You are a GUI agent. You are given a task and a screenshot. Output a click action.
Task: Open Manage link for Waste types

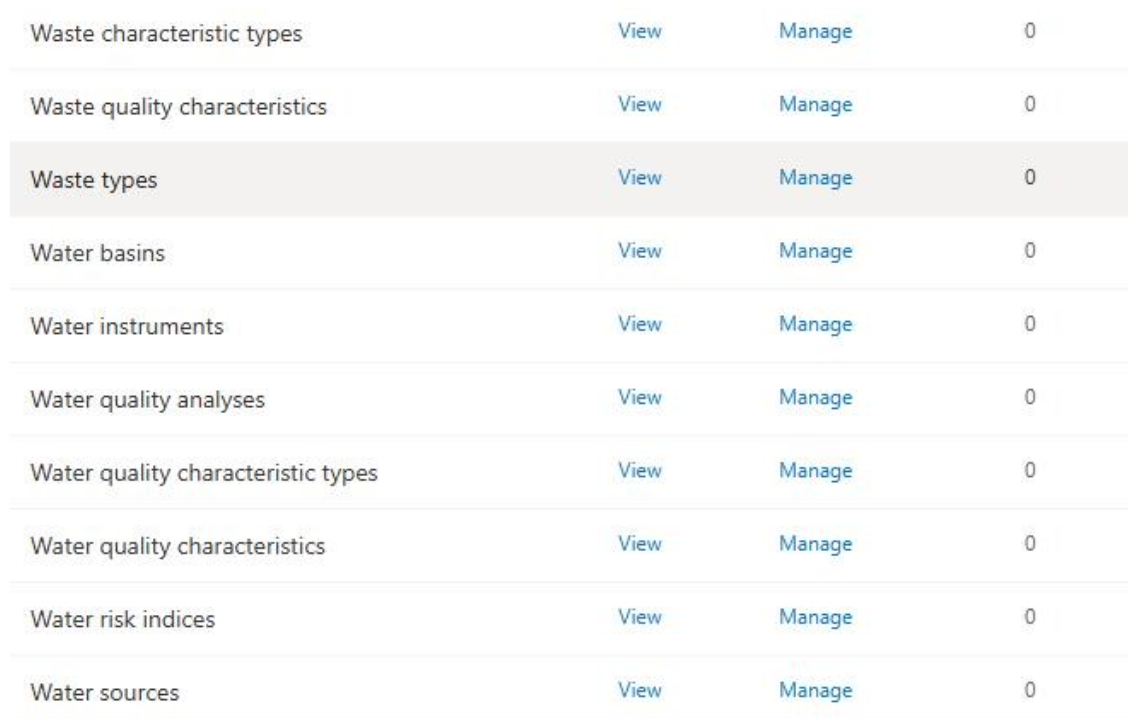(x=815, y=178)
